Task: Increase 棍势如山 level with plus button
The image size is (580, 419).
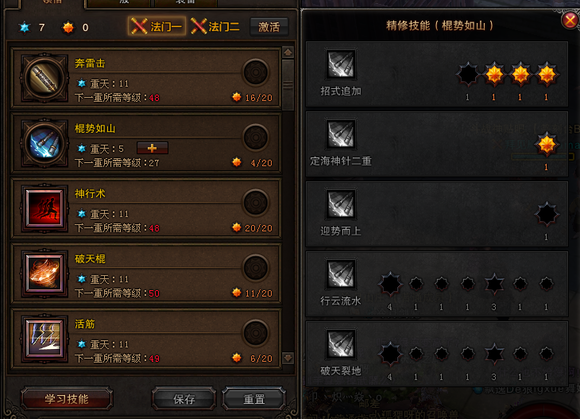Action: click(152, 148)
